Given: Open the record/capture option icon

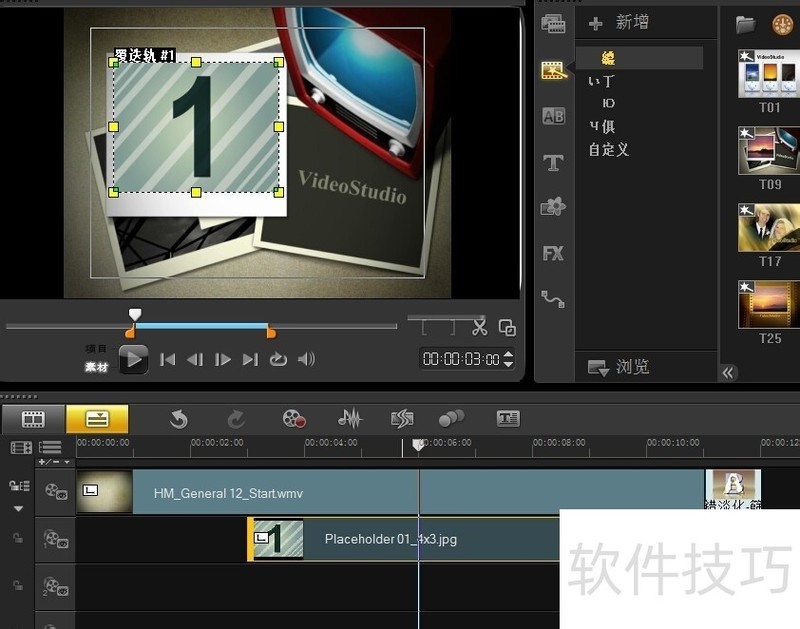Looking at the screenshot, I should pyautogui.click(x=294, y=419).
